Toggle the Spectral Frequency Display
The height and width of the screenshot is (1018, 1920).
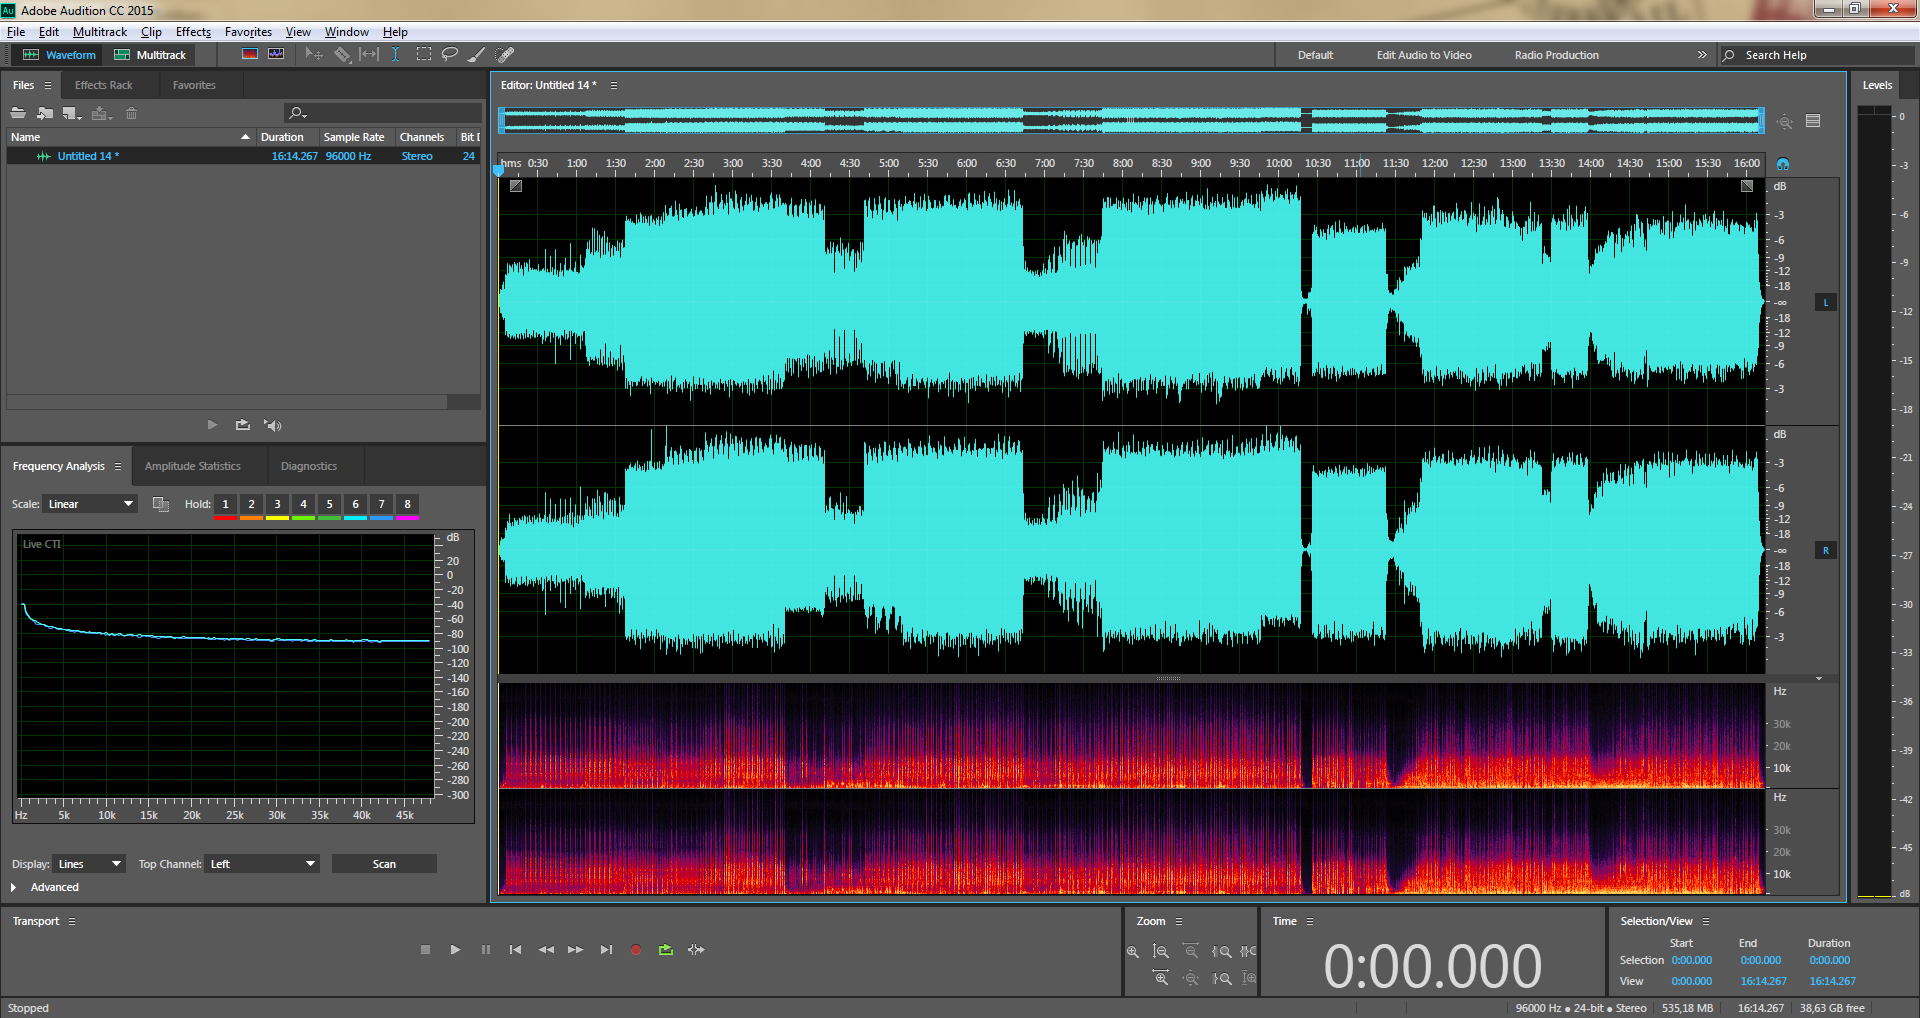[x=250, y=54]
